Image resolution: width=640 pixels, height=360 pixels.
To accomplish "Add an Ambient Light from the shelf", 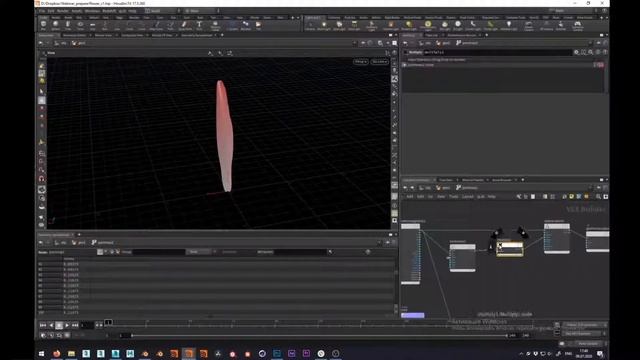I will [509, 26].
